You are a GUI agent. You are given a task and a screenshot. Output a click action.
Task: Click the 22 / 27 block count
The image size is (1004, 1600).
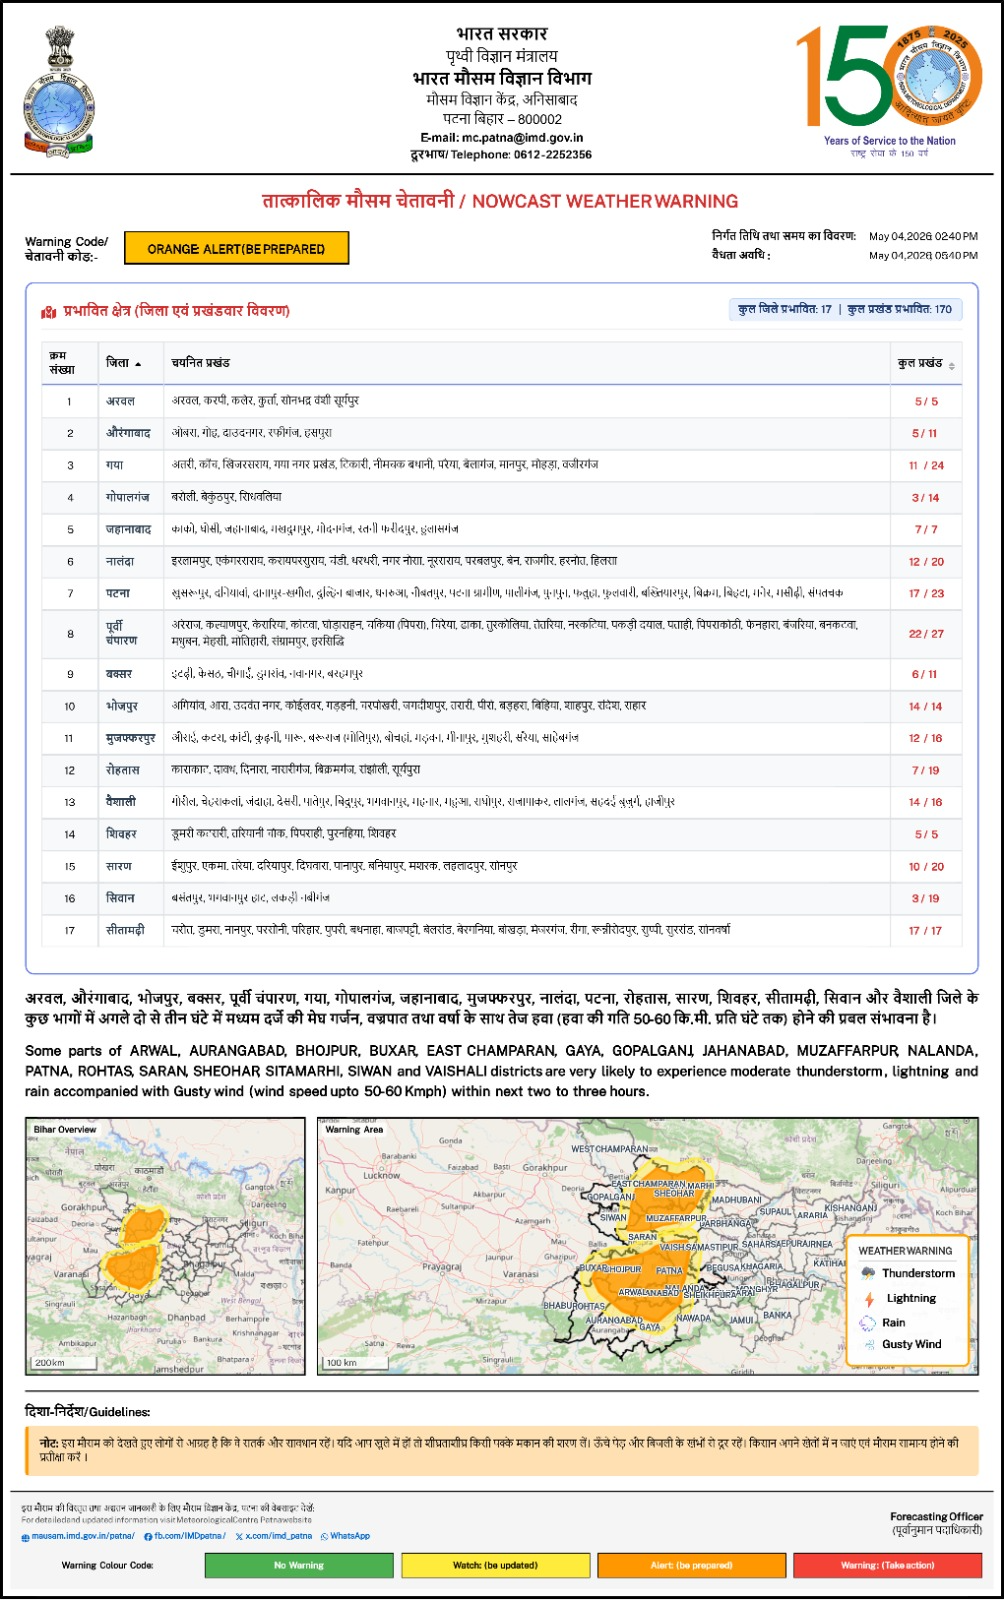click(x=926, y=634)
